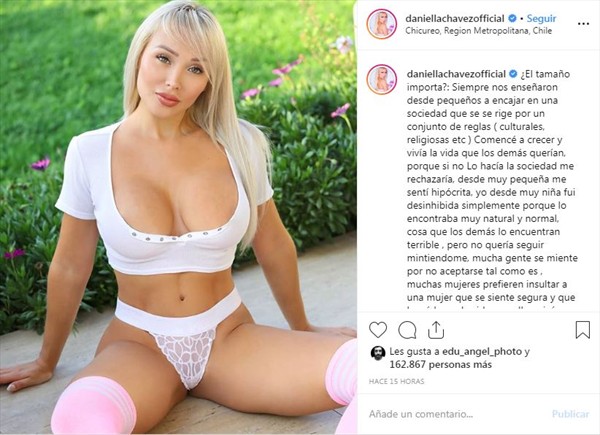
Task: Click the header profile avatar
Action: click(x=382, y=24)
